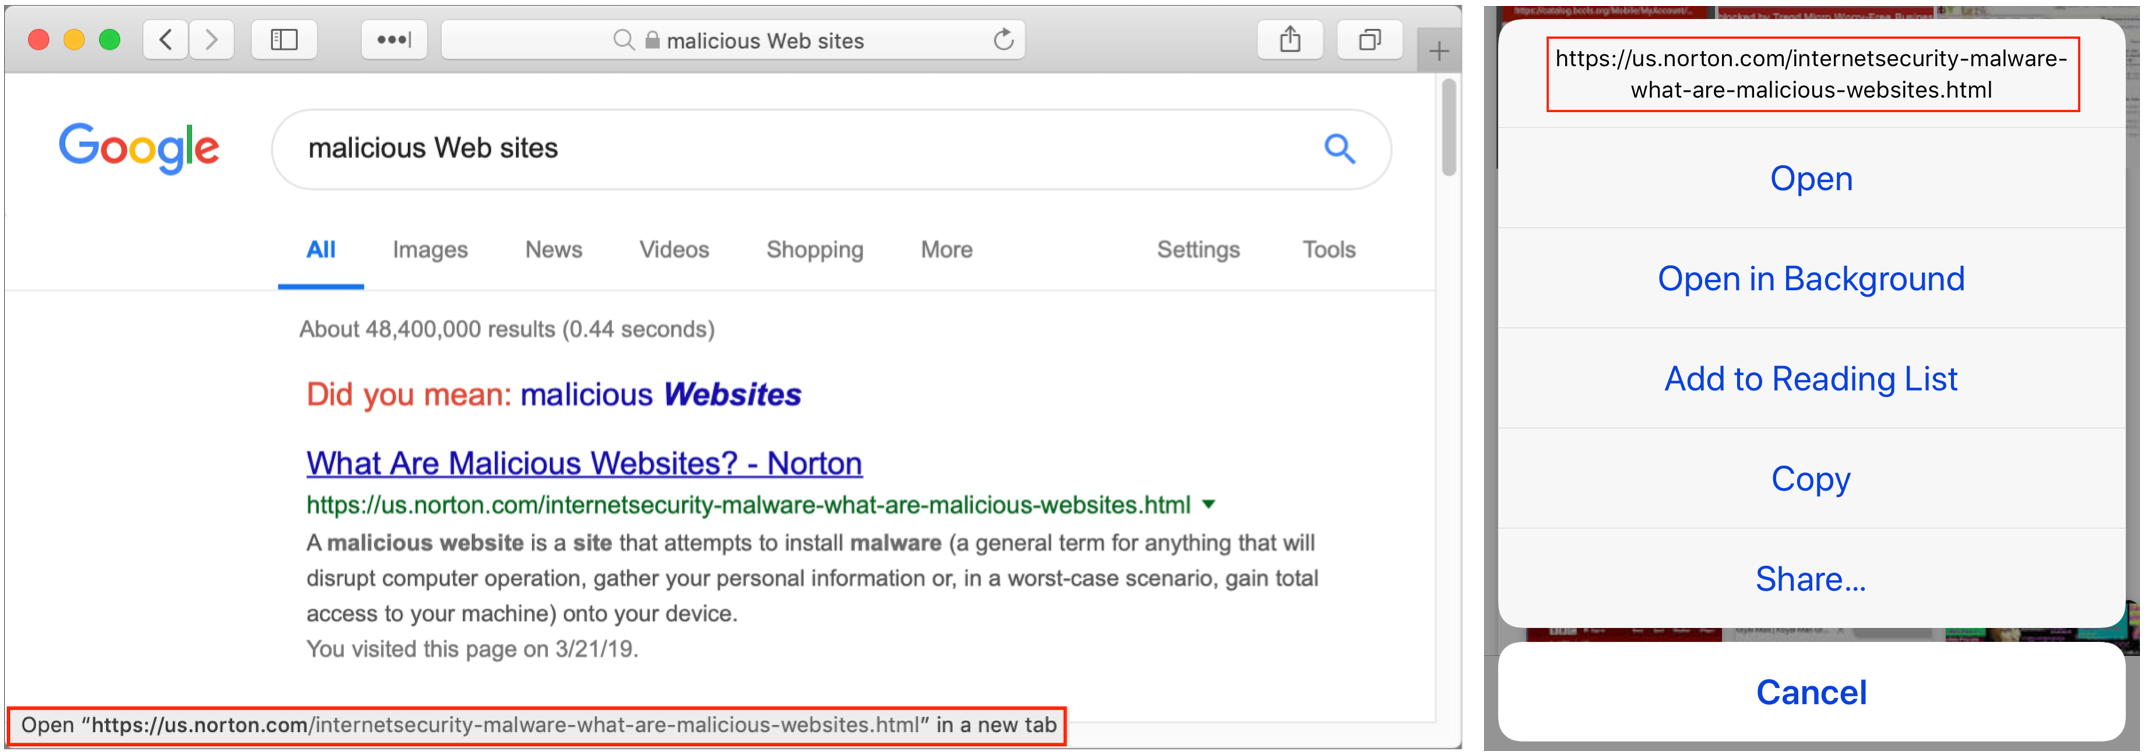Go back with Safari's back arrow
The image size is (2144, 756).
[x=166, y=40]
